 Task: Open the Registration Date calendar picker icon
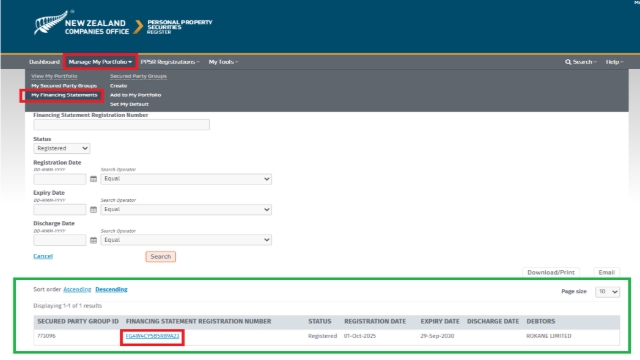point(93,179)
